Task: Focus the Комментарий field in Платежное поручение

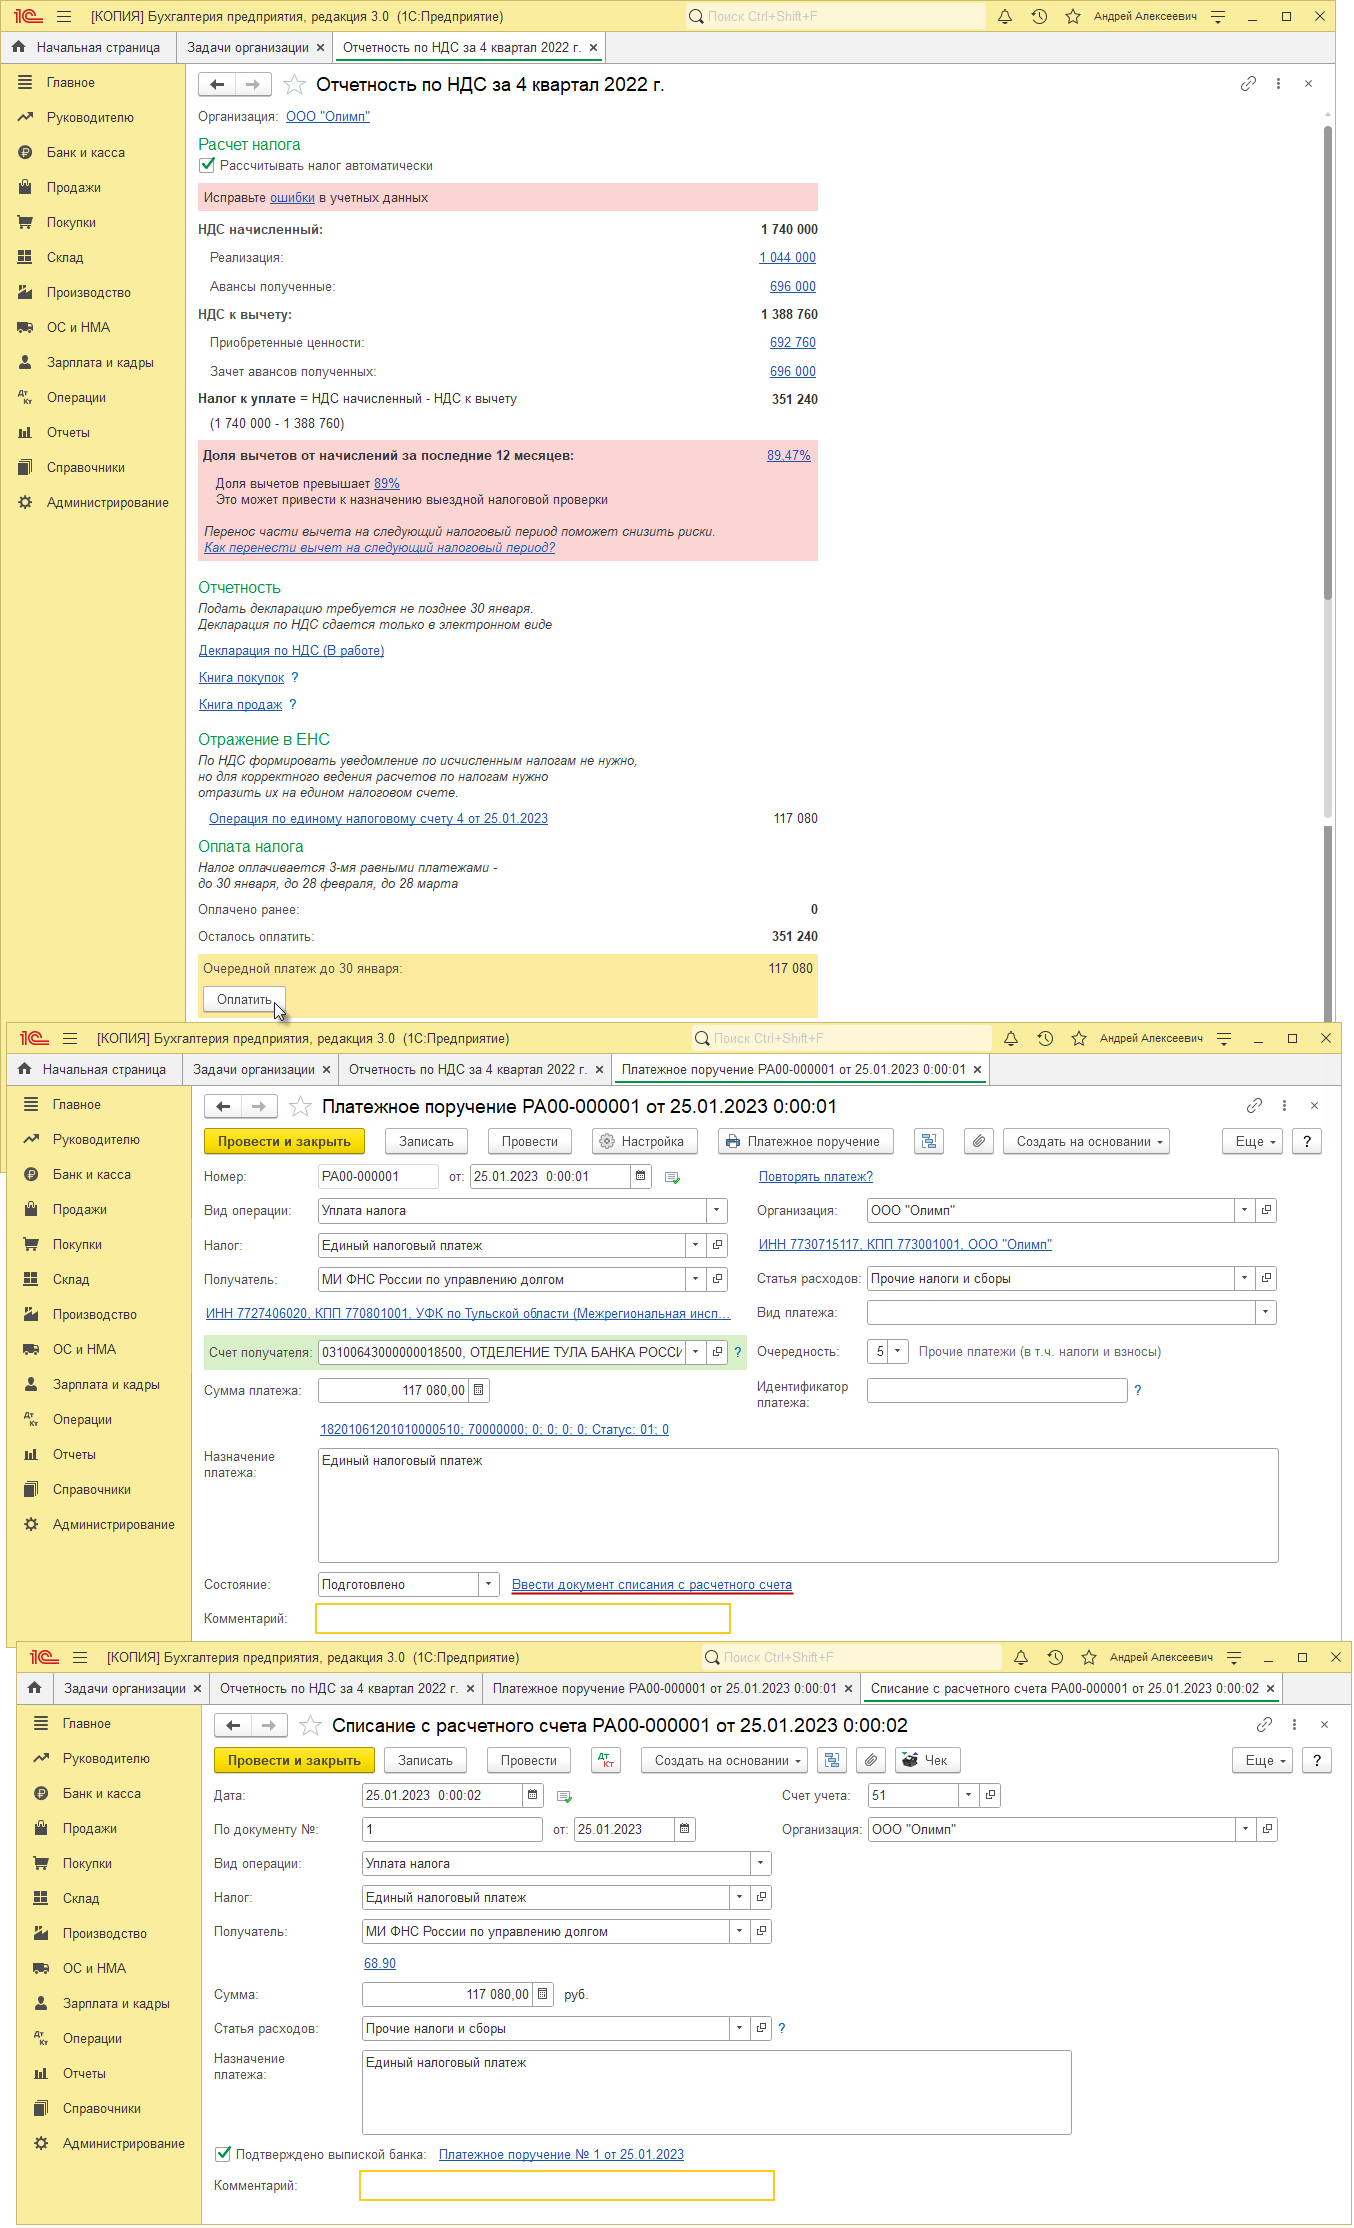Action: click(523, 1619)
